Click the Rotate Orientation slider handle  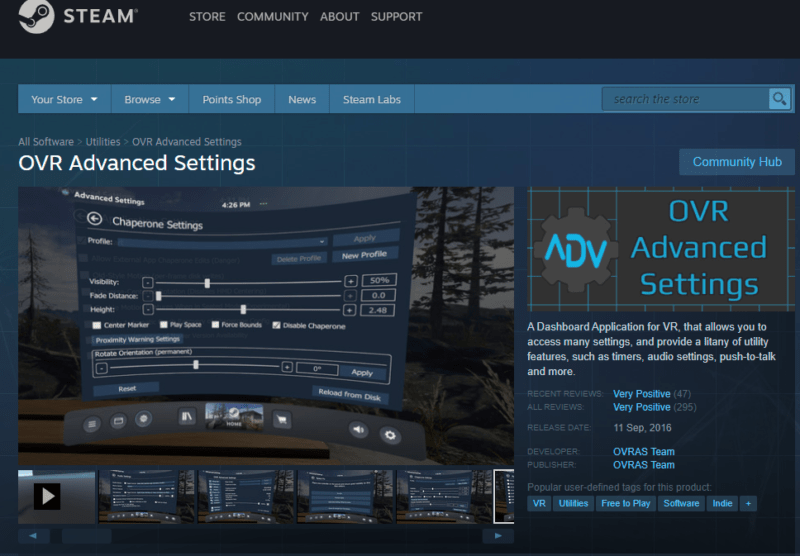pyautogui.click(x=195, y=364)
